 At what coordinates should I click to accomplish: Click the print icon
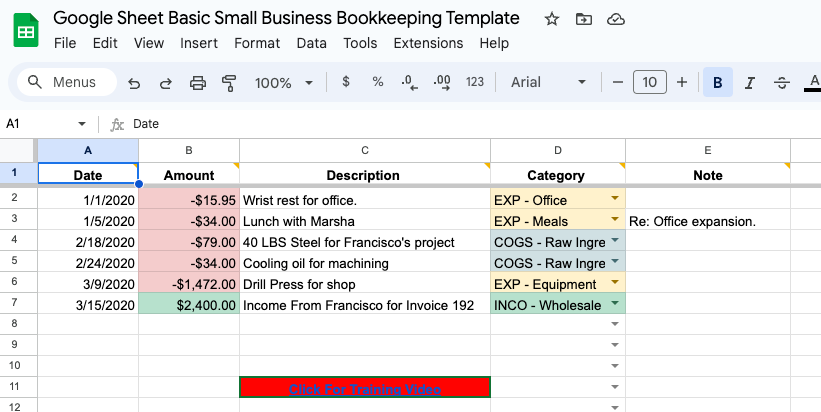[198, 83]
